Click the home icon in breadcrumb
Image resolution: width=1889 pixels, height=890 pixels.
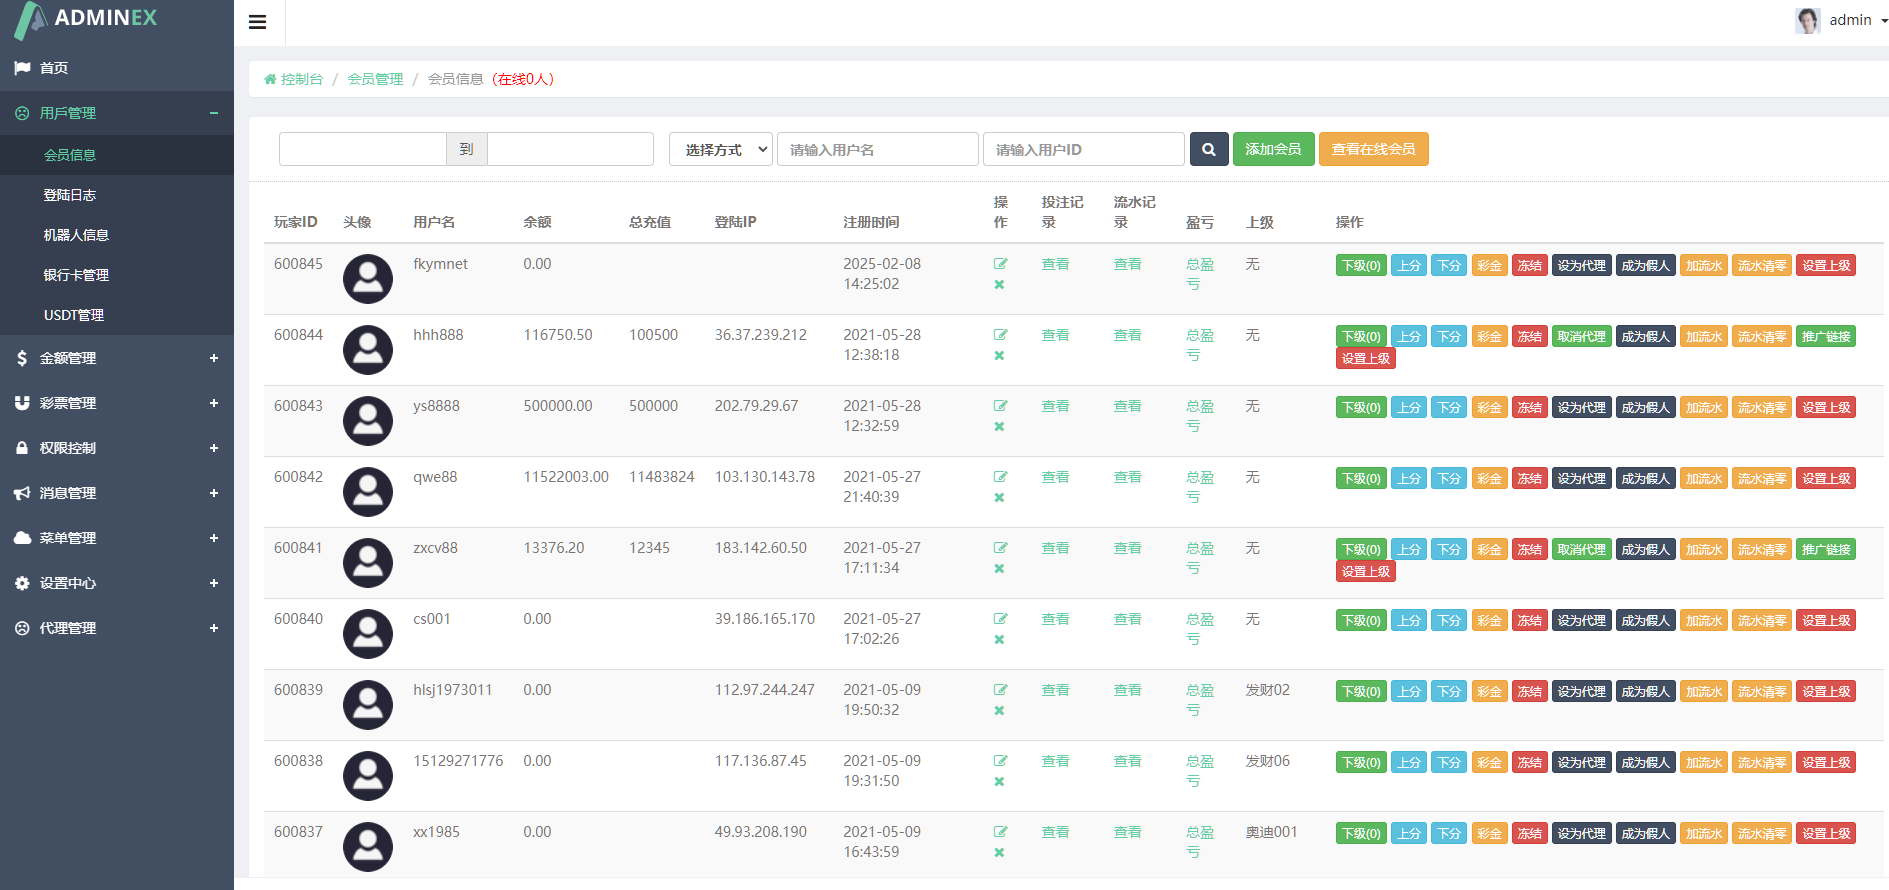pos(270,79)
